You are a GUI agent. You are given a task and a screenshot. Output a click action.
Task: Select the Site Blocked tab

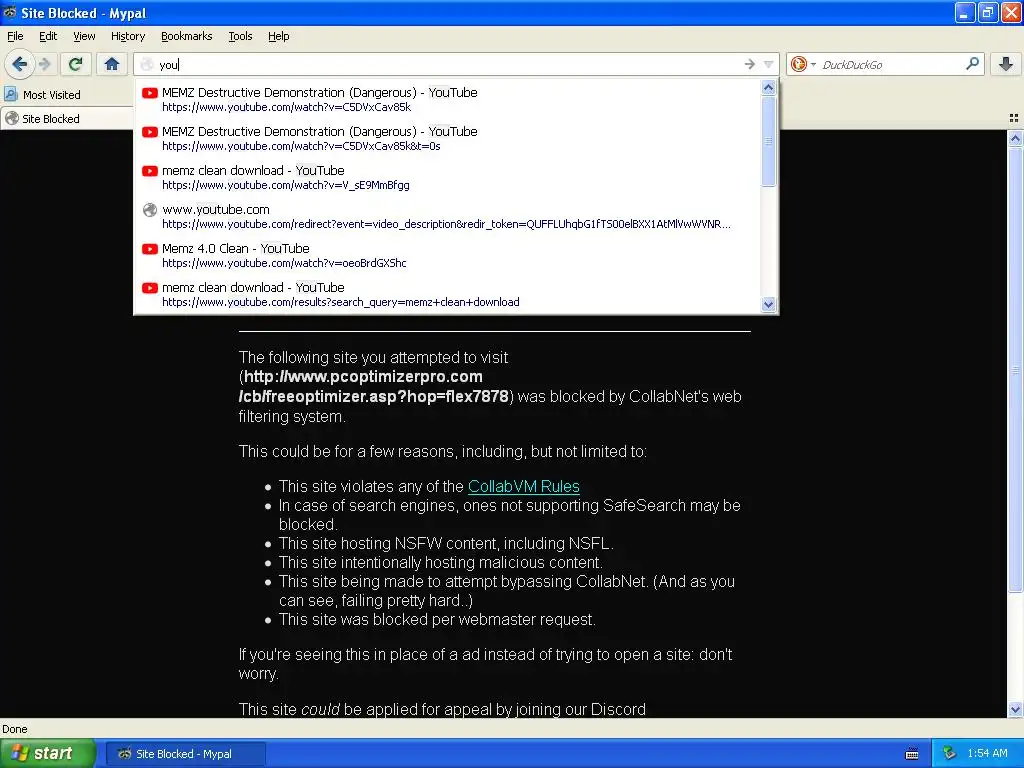tap(65, 119)
